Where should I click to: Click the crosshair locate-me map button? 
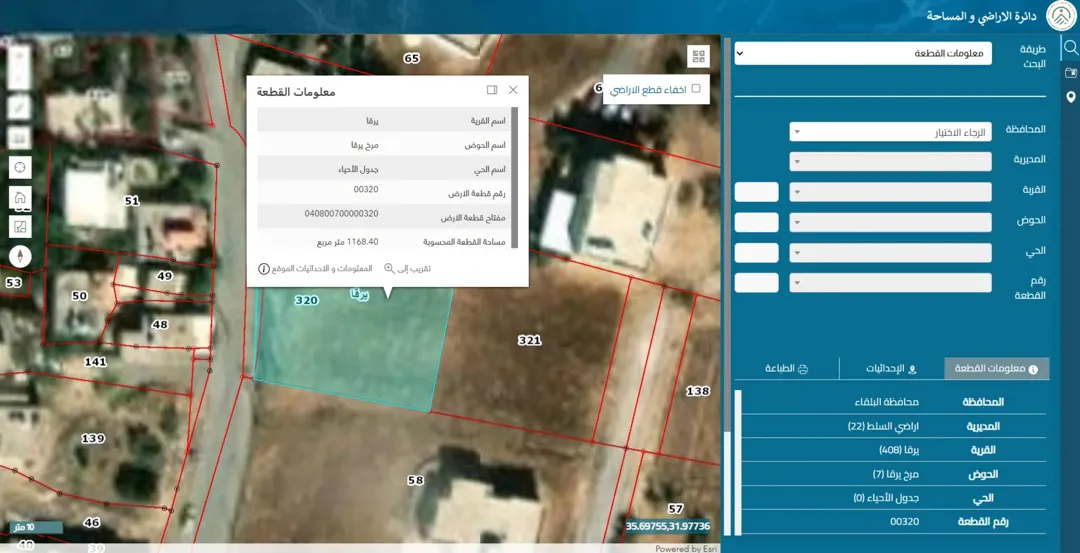click(20, 167)
